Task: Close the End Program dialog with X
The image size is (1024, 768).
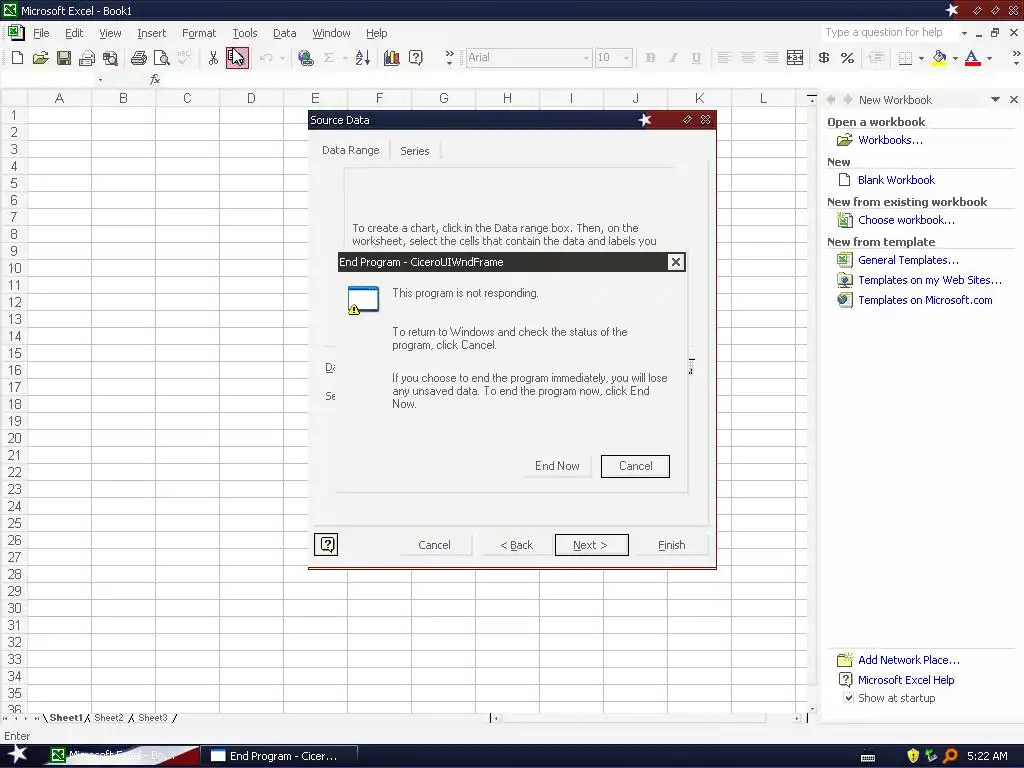Action: tap(675, 262)
